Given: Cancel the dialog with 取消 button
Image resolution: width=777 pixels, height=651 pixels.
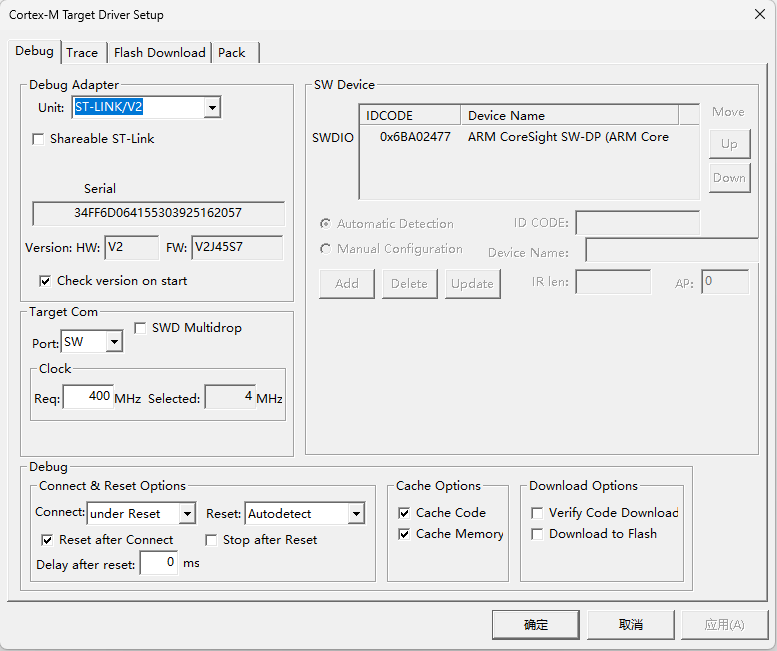Looking at the screenshot, I should click(631, 625).
